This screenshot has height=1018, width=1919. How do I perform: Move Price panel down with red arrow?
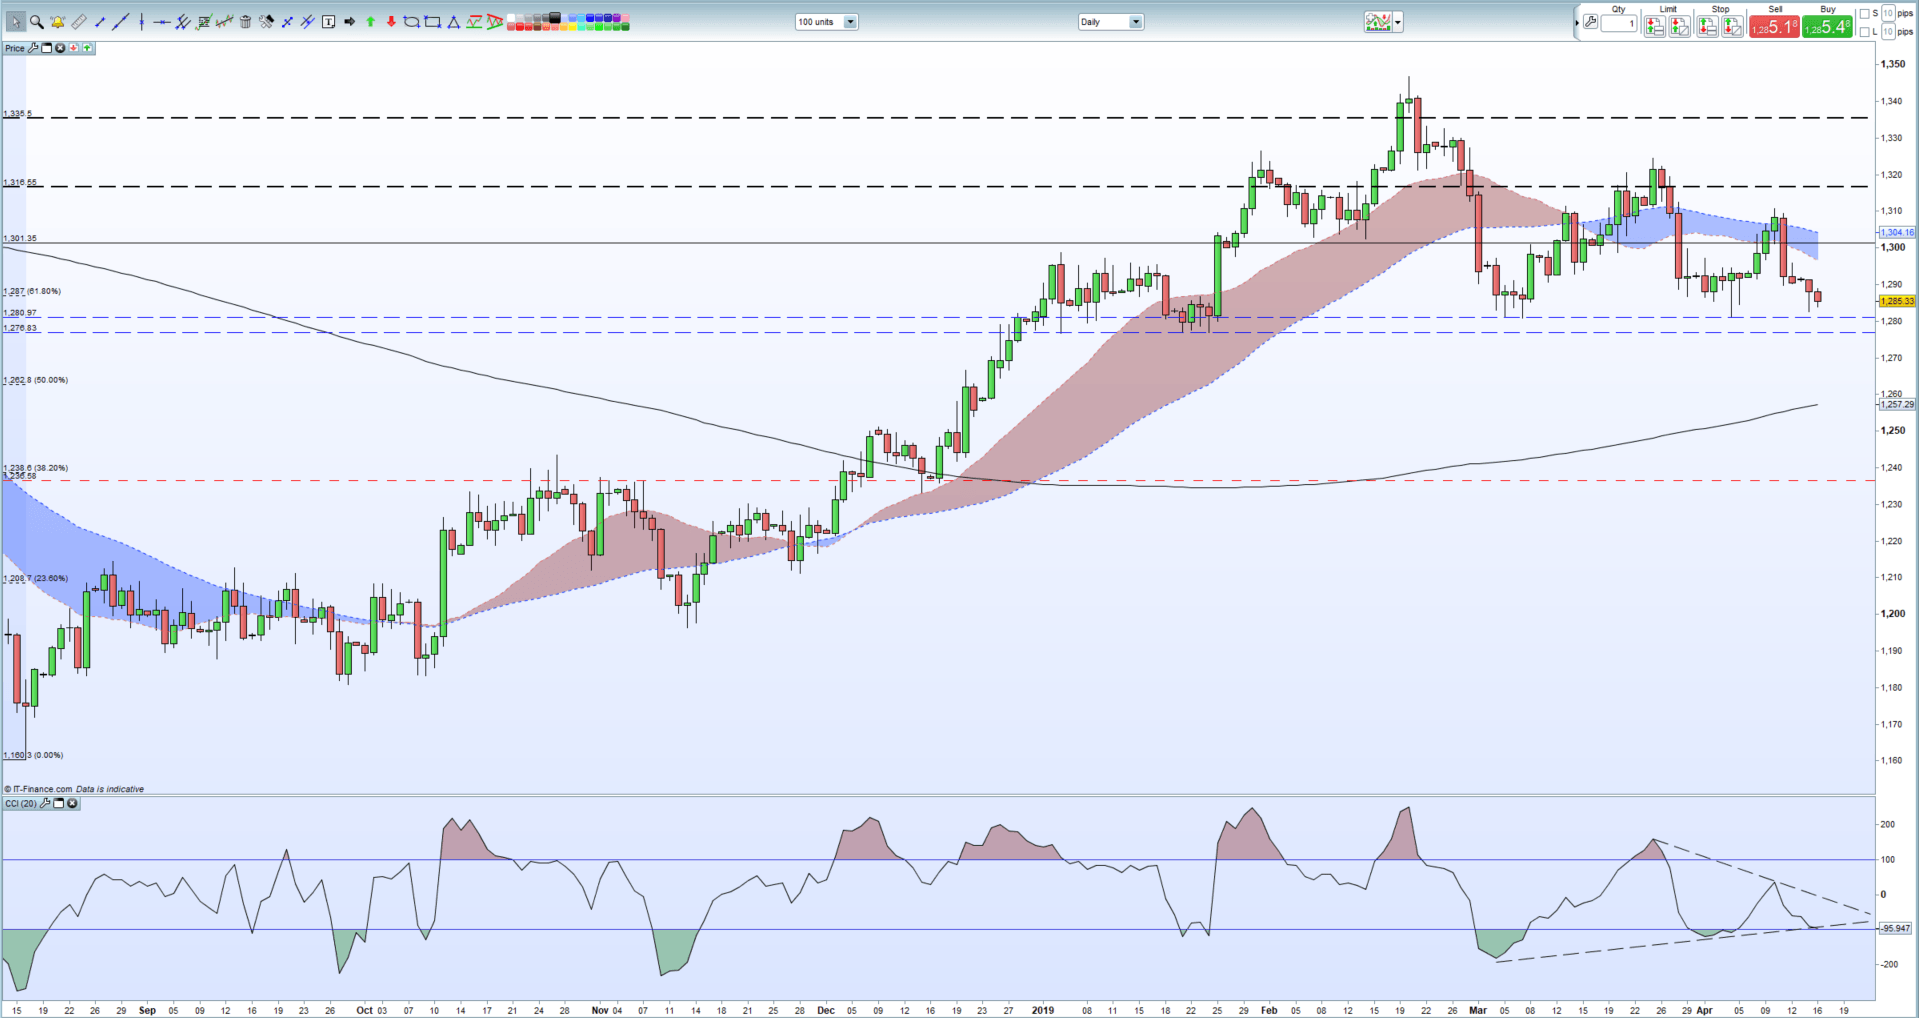[x=73, y=48]
